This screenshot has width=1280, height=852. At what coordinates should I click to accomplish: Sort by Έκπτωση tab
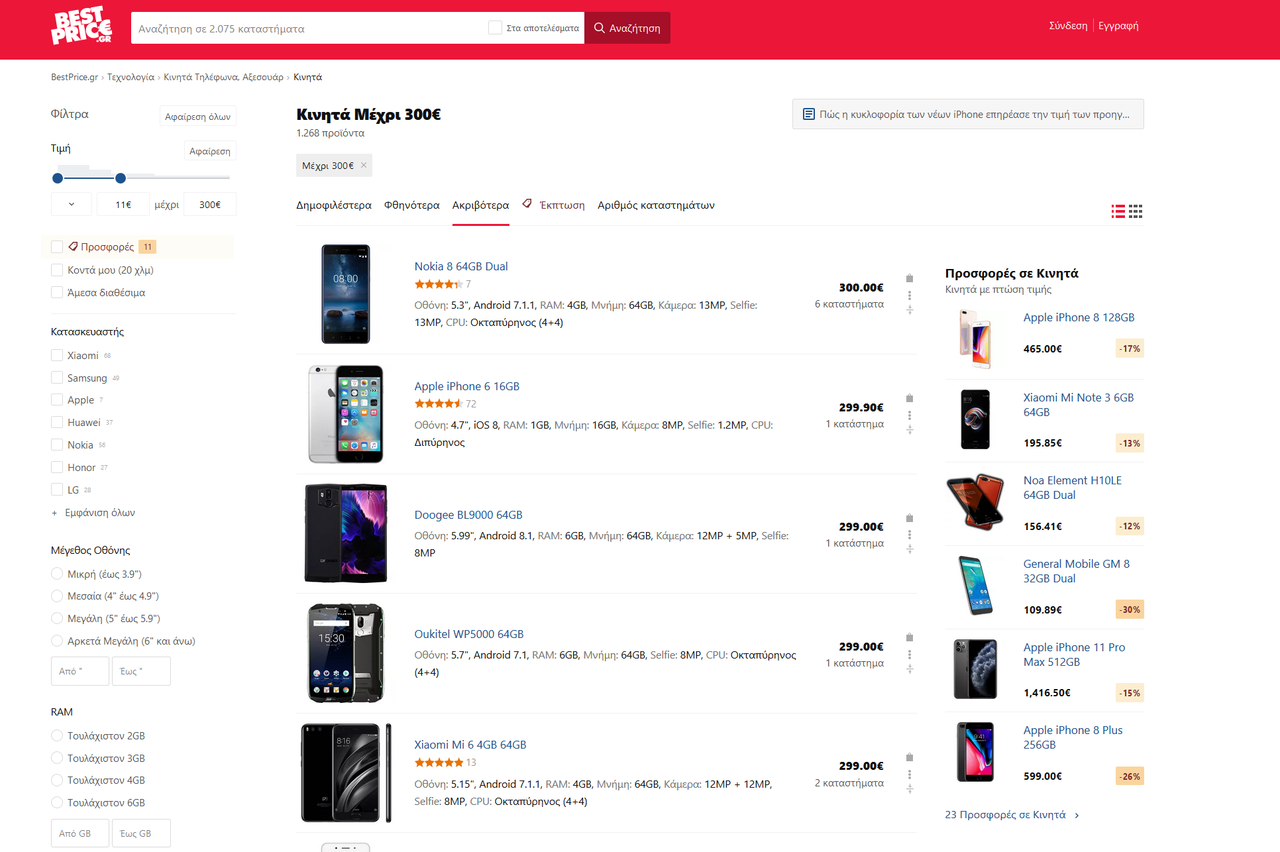pos(554,205)
